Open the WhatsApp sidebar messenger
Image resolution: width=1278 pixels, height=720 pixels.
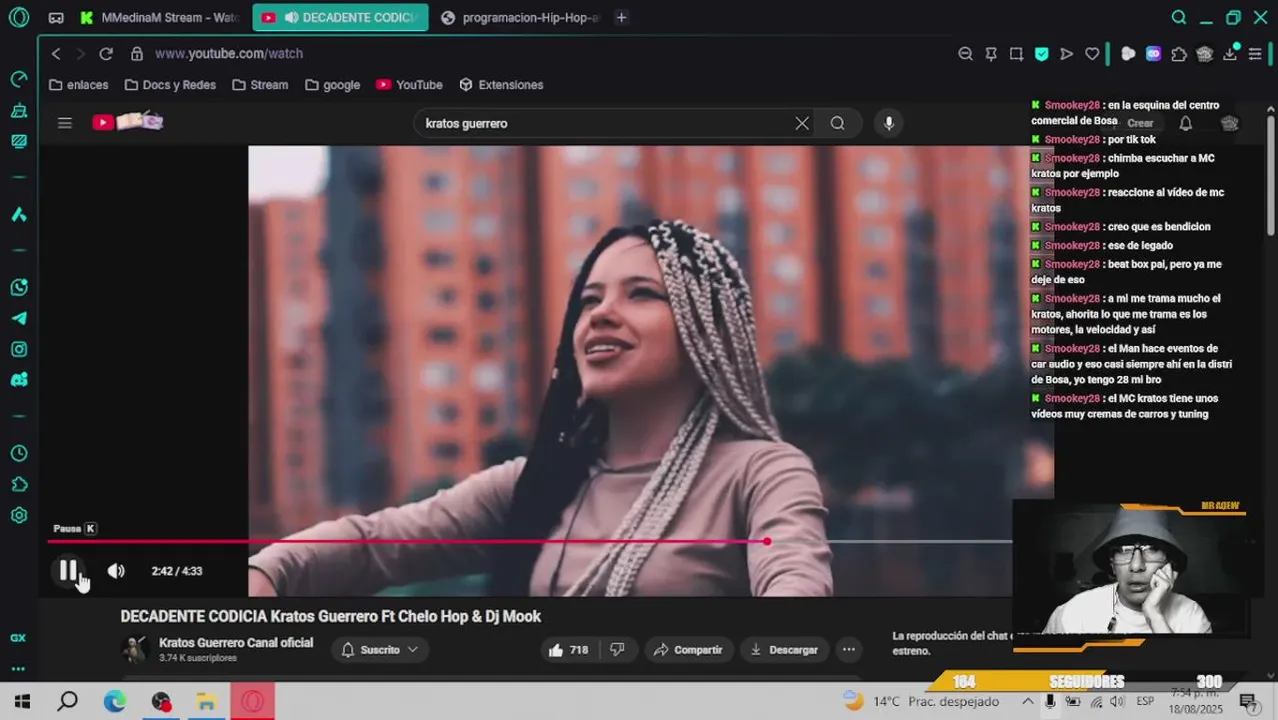(x=19, y=288)
